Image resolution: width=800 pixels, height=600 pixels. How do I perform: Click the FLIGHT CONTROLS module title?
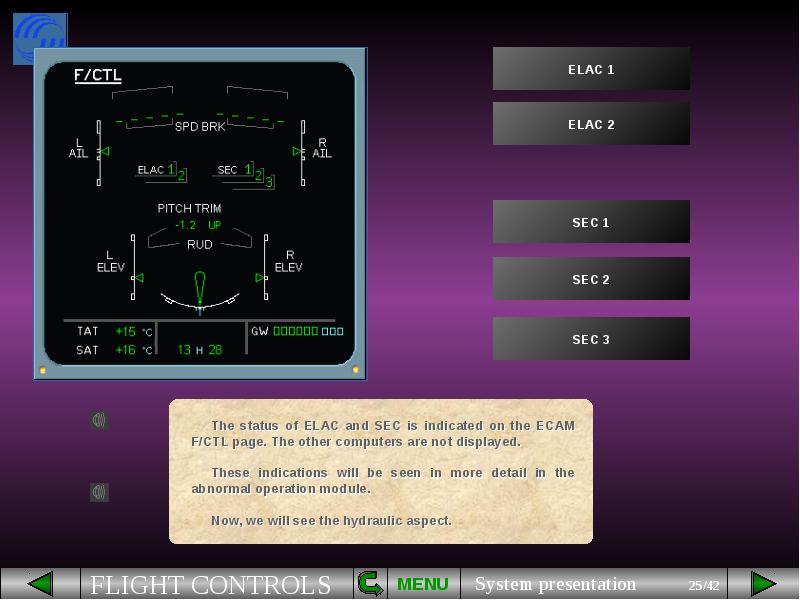(211, 584)
